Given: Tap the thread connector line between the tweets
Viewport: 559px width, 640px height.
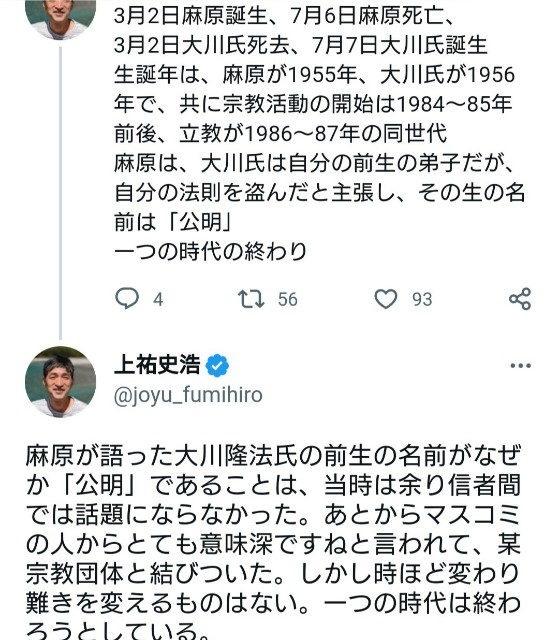Looking at the screenshot, I should click(x=60, y=192).
